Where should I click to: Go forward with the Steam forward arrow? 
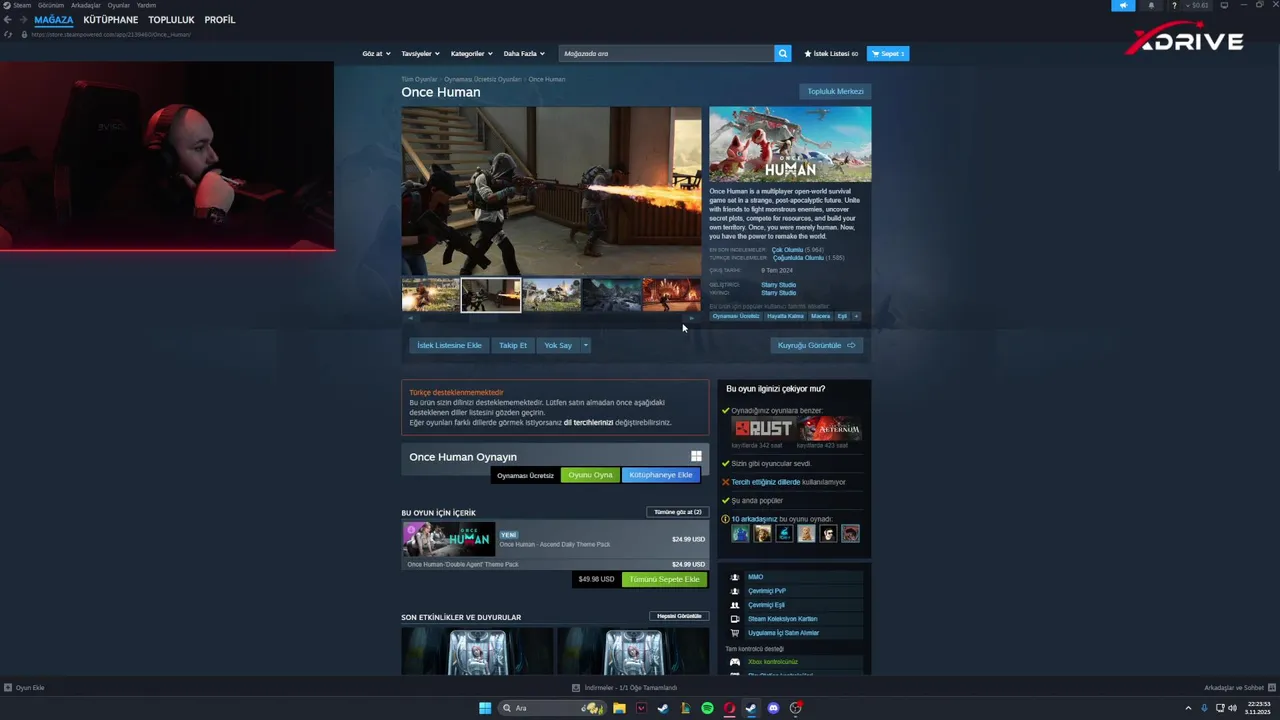(x=23, y=20)
